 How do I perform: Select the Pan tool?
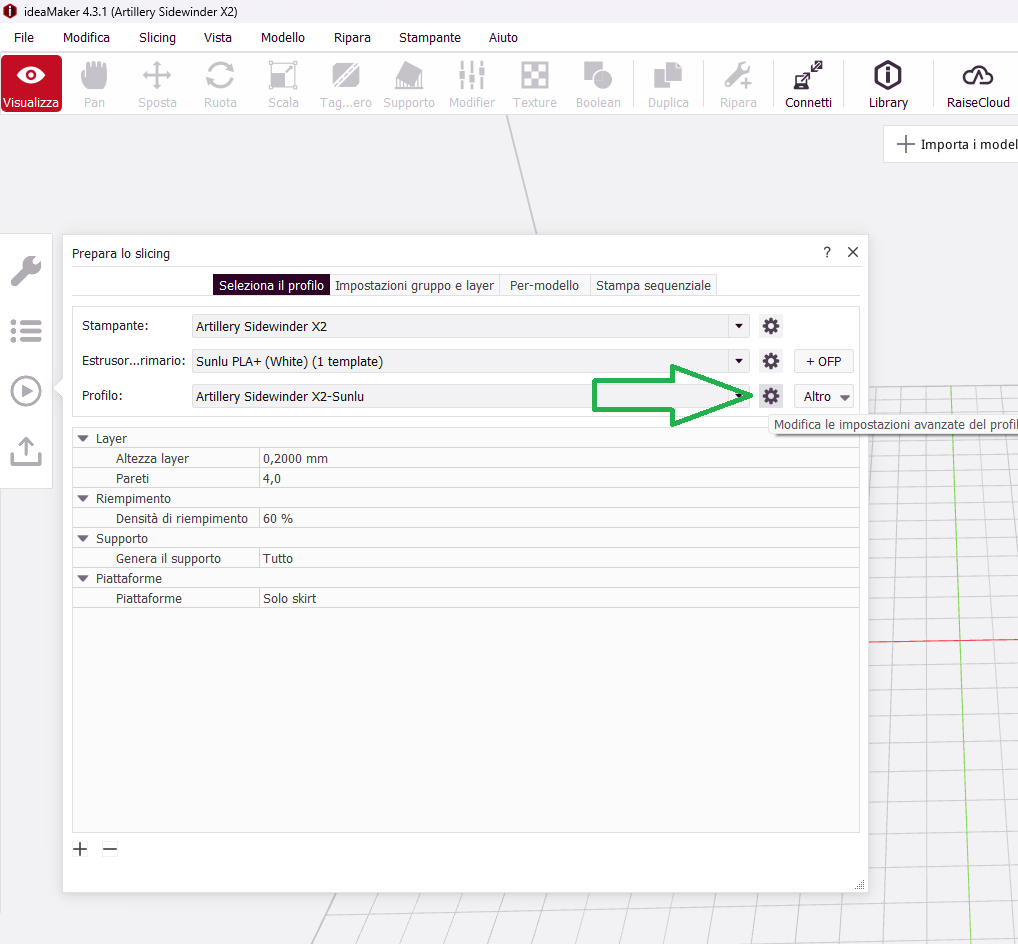coord(94,84)
